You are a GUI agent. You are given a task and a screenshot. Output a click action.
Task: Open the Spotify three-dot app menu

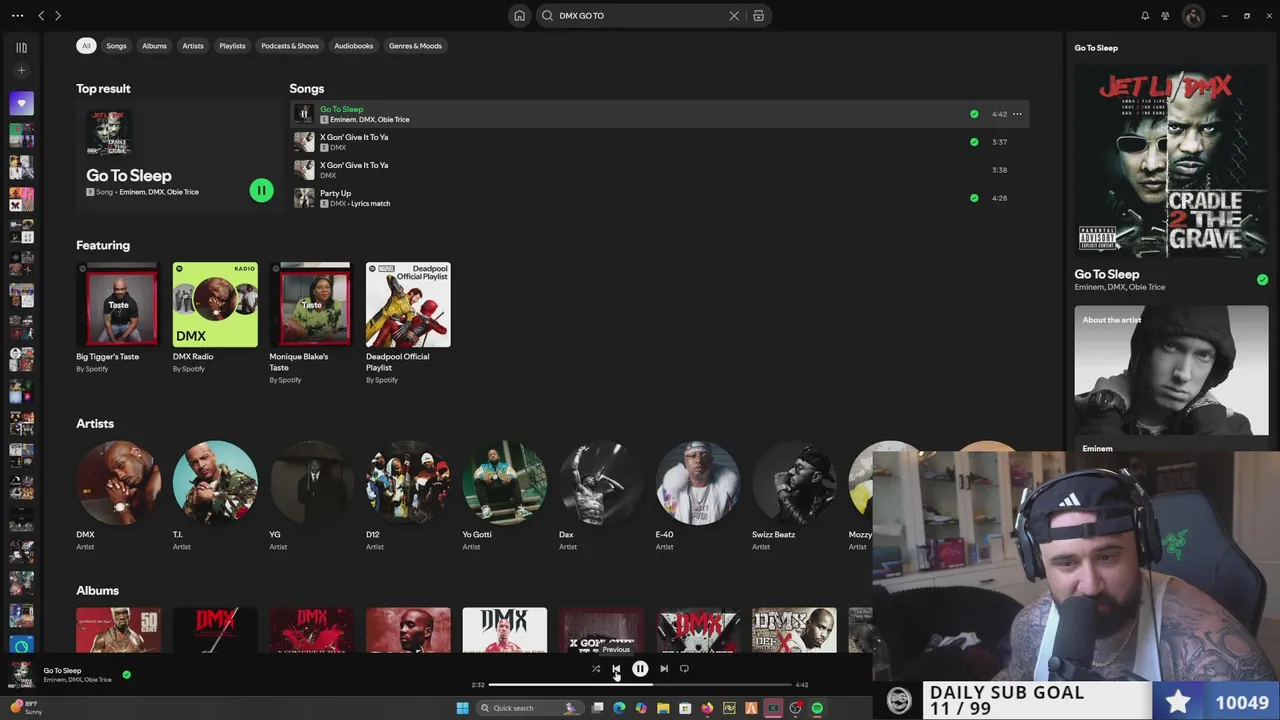15,16
